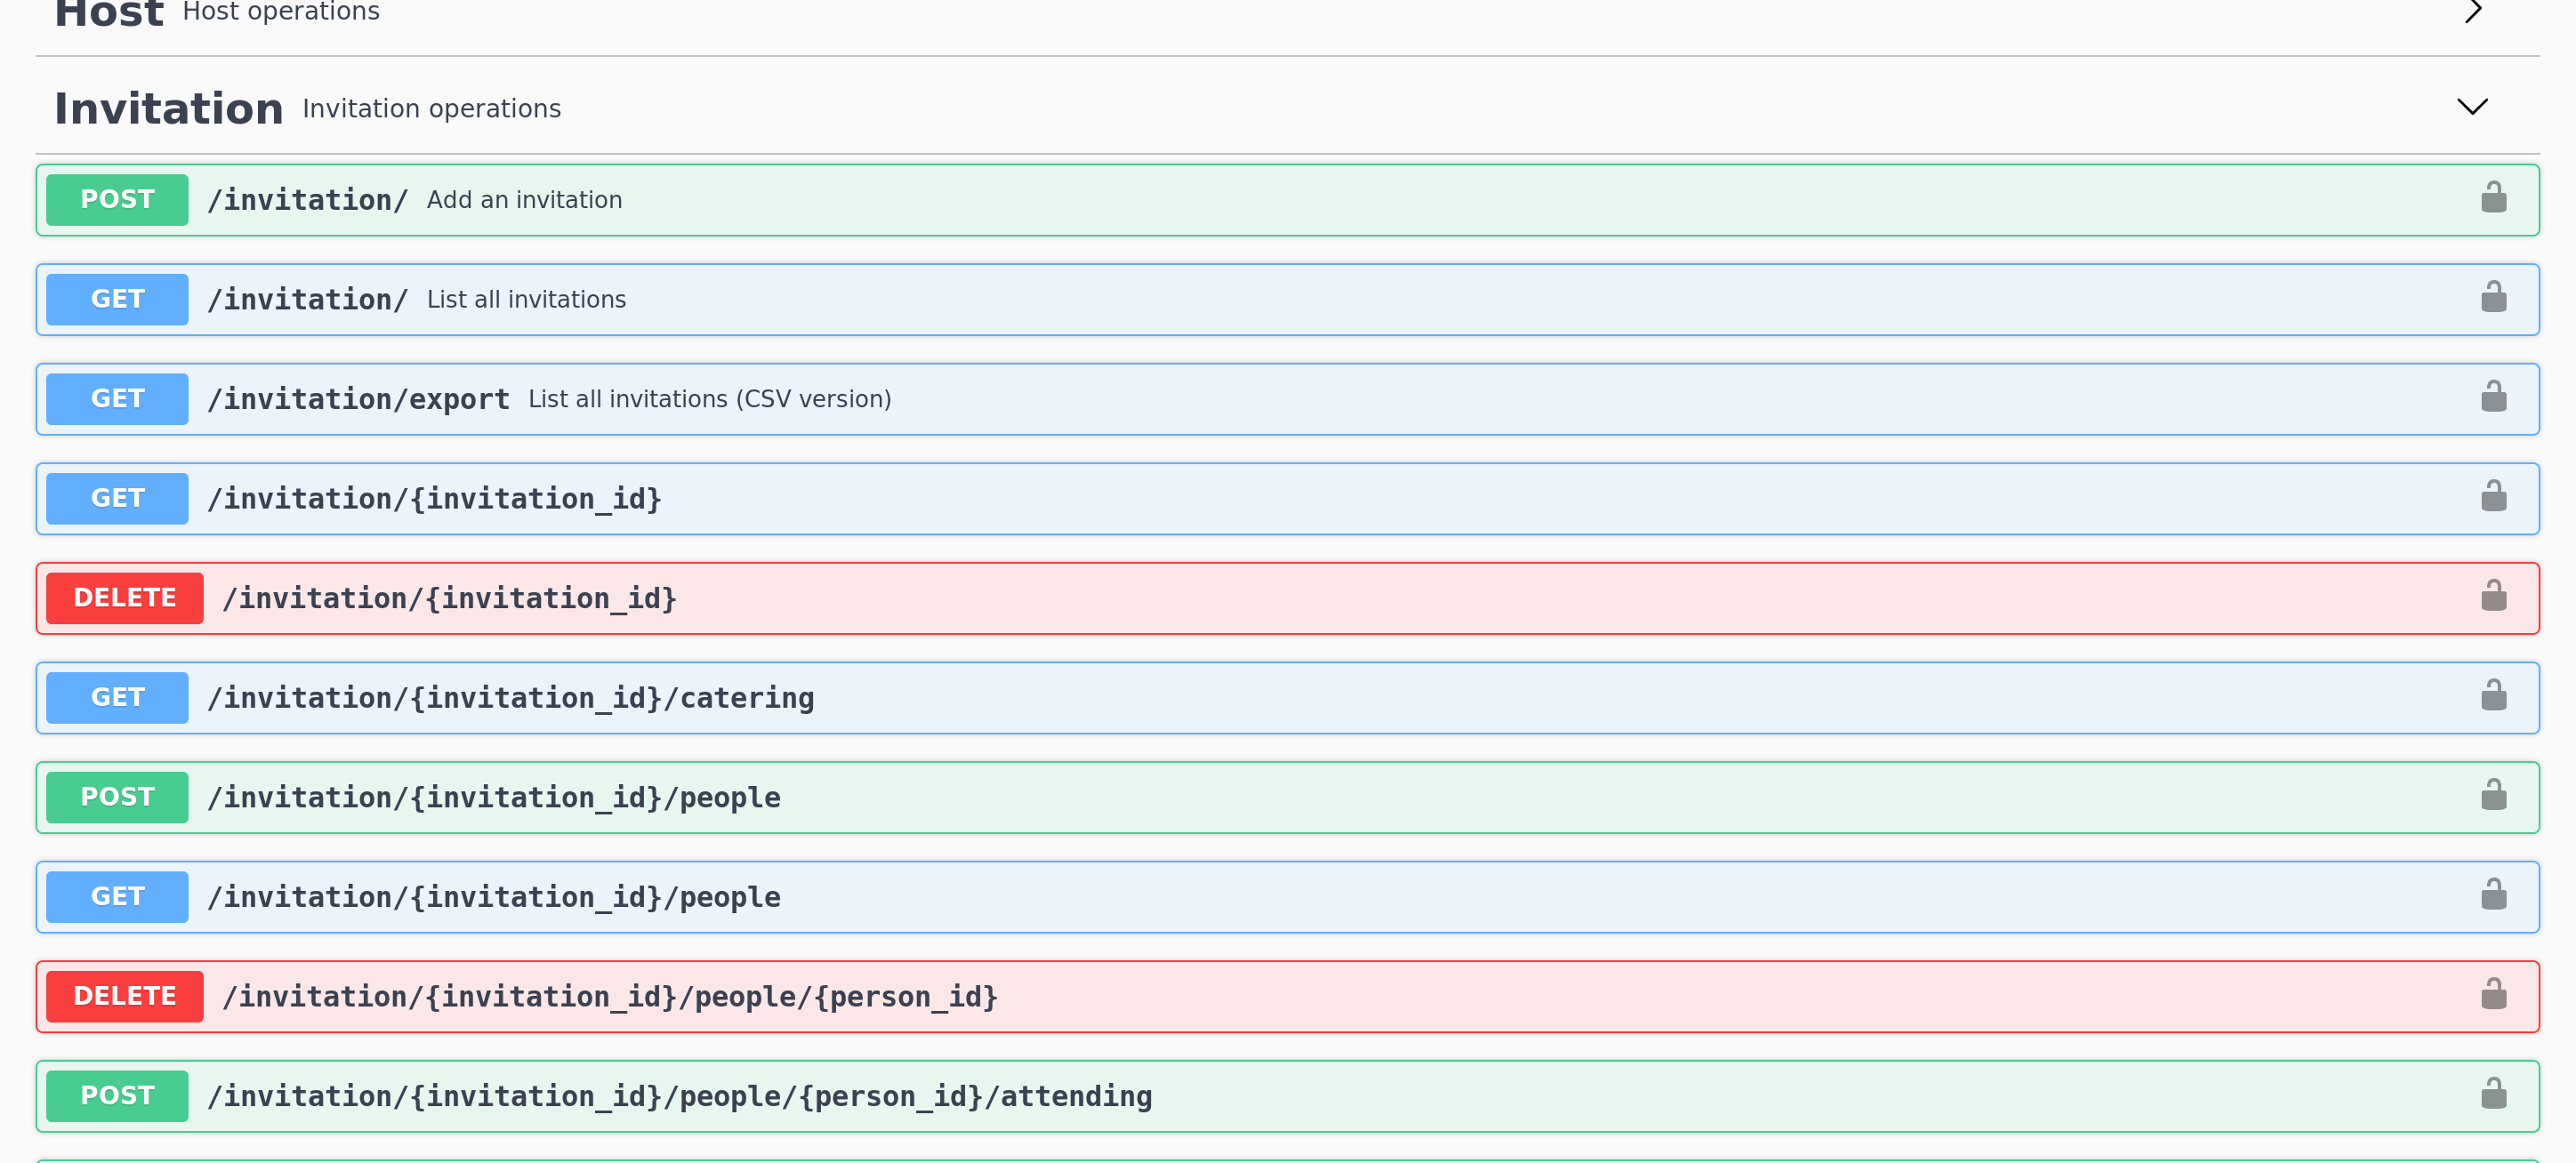The height and width of the screenshot is (1163, 2576).
Task: Click lock icon on POST /invitation/ row
Action: point(2493,198)
